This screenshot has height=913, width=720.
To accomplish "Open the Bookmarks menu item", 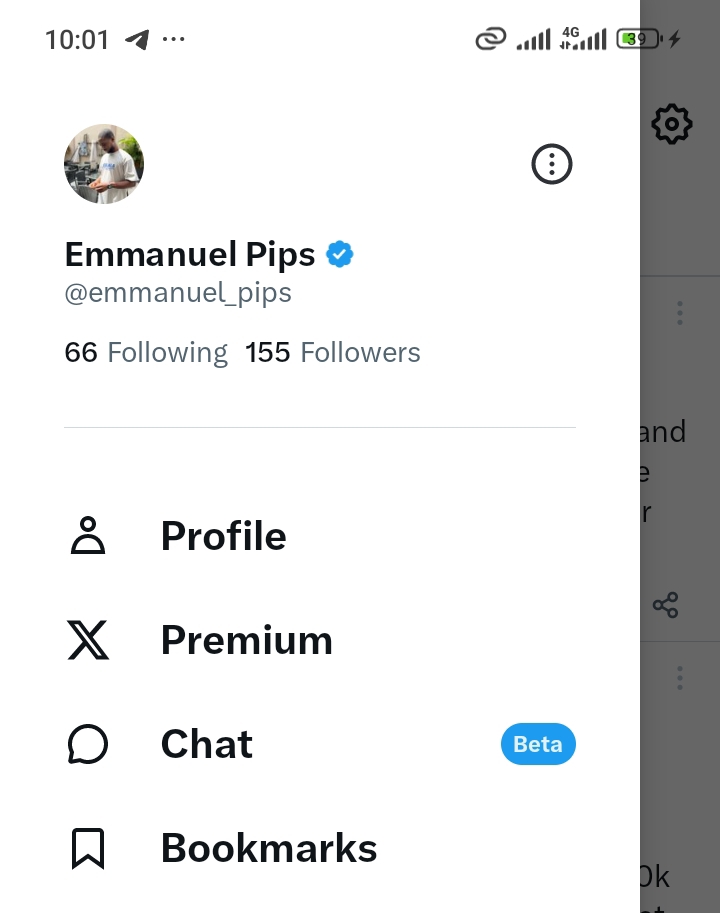I will tap(320, 848).
